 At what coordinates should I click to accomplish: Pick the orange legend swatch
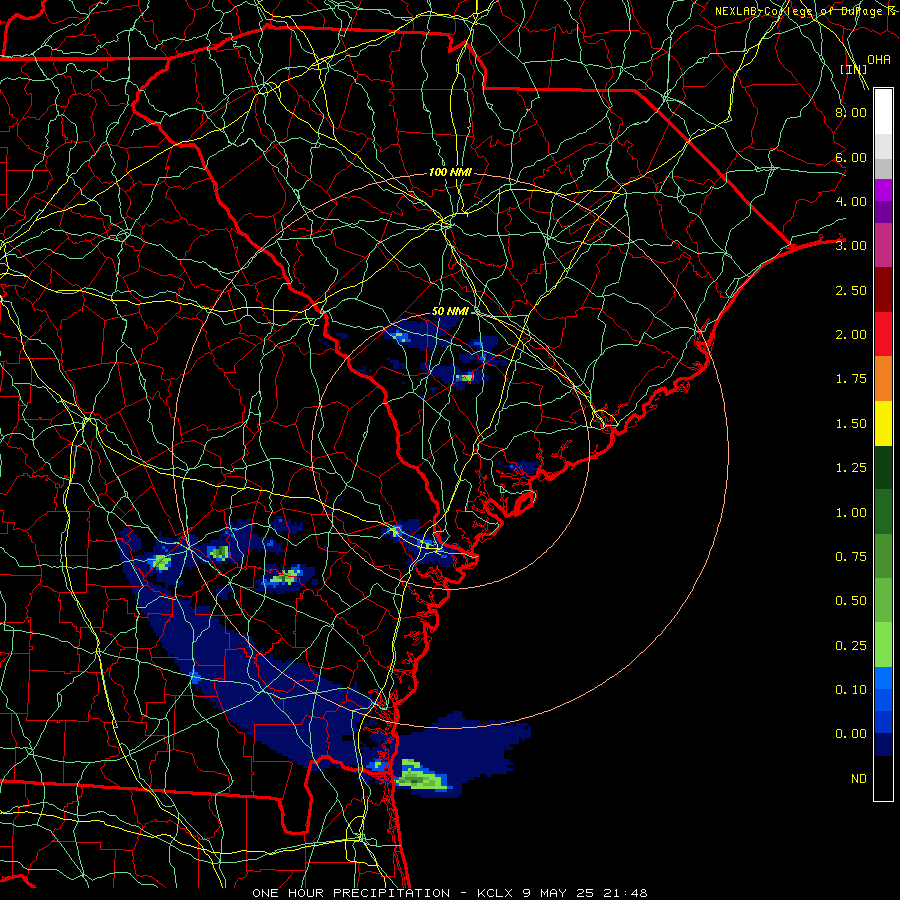[x=883, y=379]
